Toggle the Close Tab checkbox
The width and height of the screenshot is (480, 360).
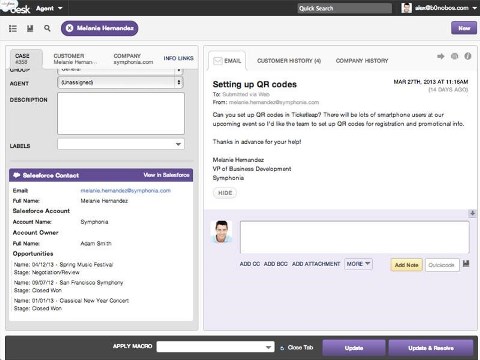(x=282, y=348)
